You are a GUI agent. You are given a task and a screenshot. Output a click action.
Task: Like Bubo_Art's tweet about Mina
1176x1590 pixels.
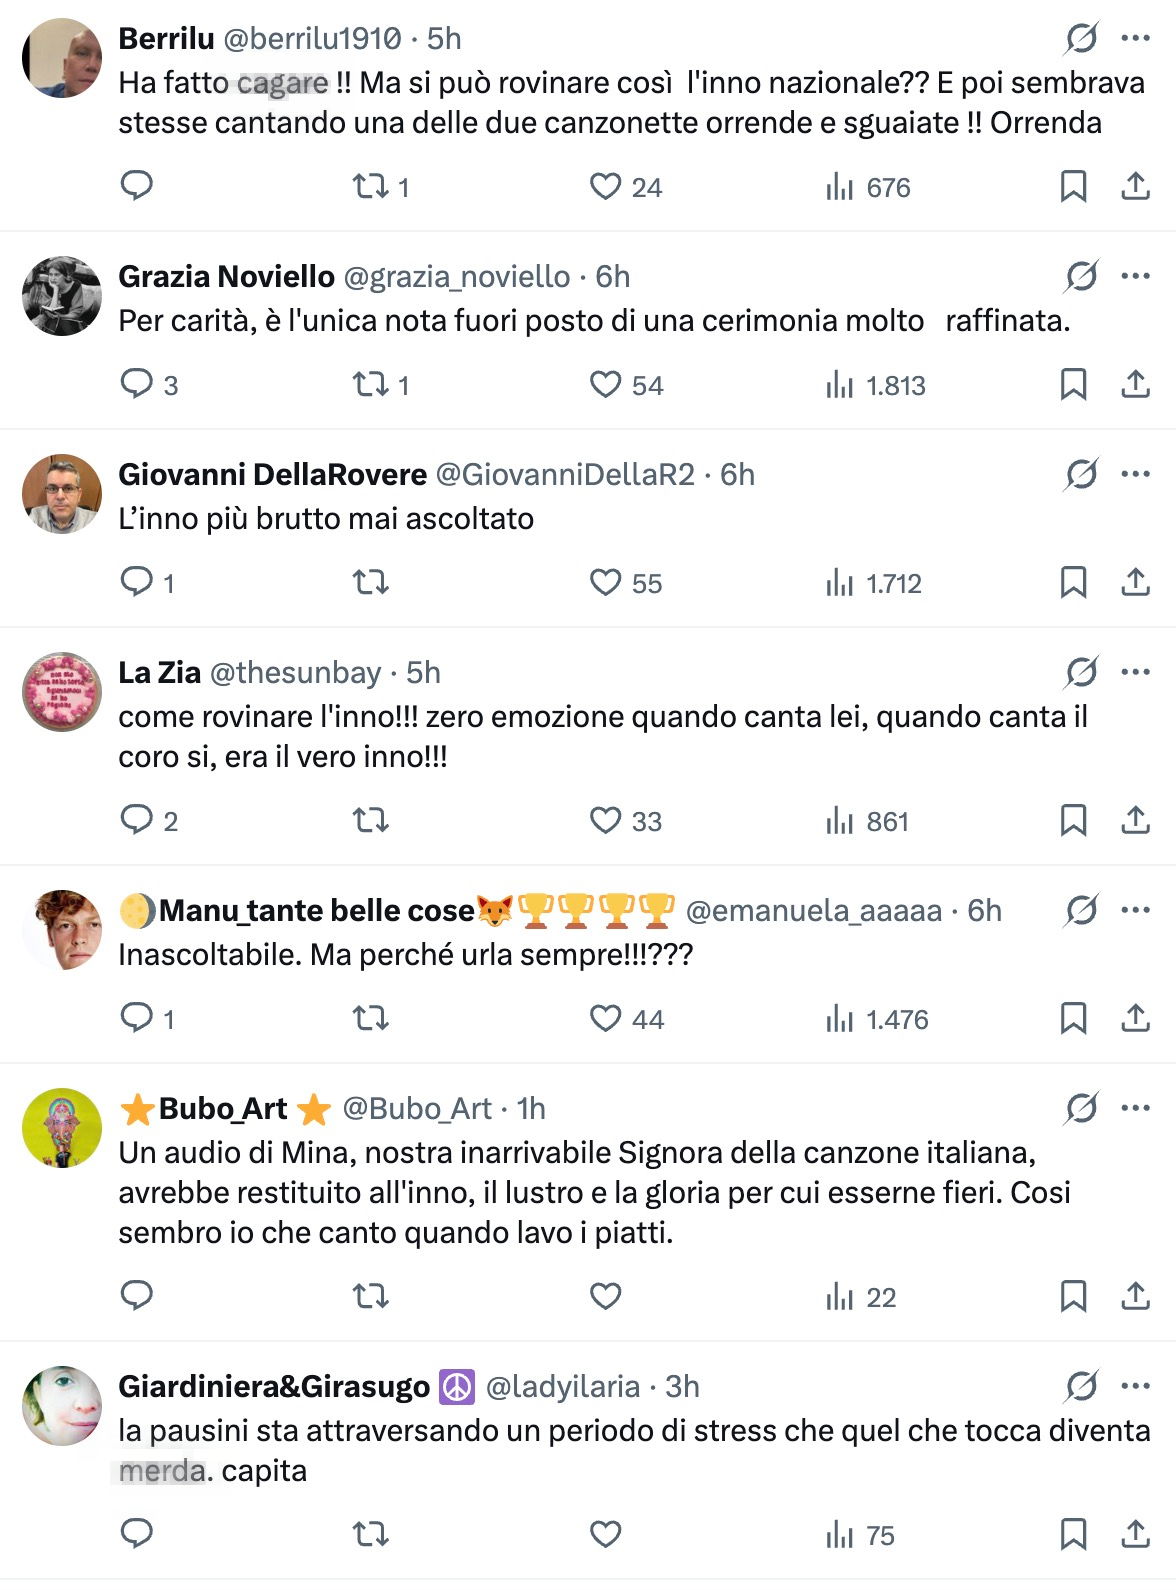(605, 1296)
